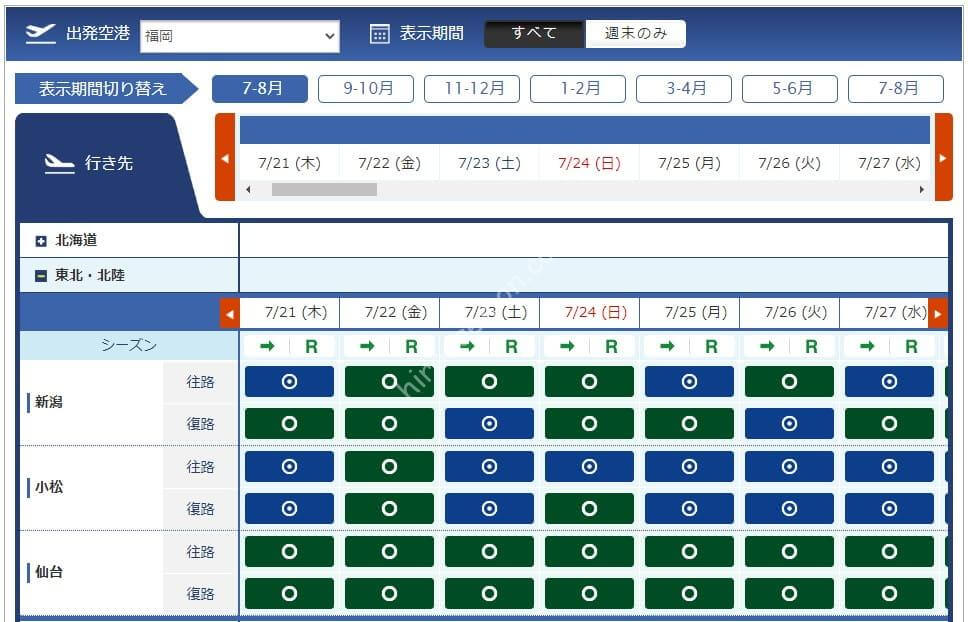Screen dimensions: 968x622
Task: Select 仙台 往路 availability for 7/25
Action: pos(689,551)
